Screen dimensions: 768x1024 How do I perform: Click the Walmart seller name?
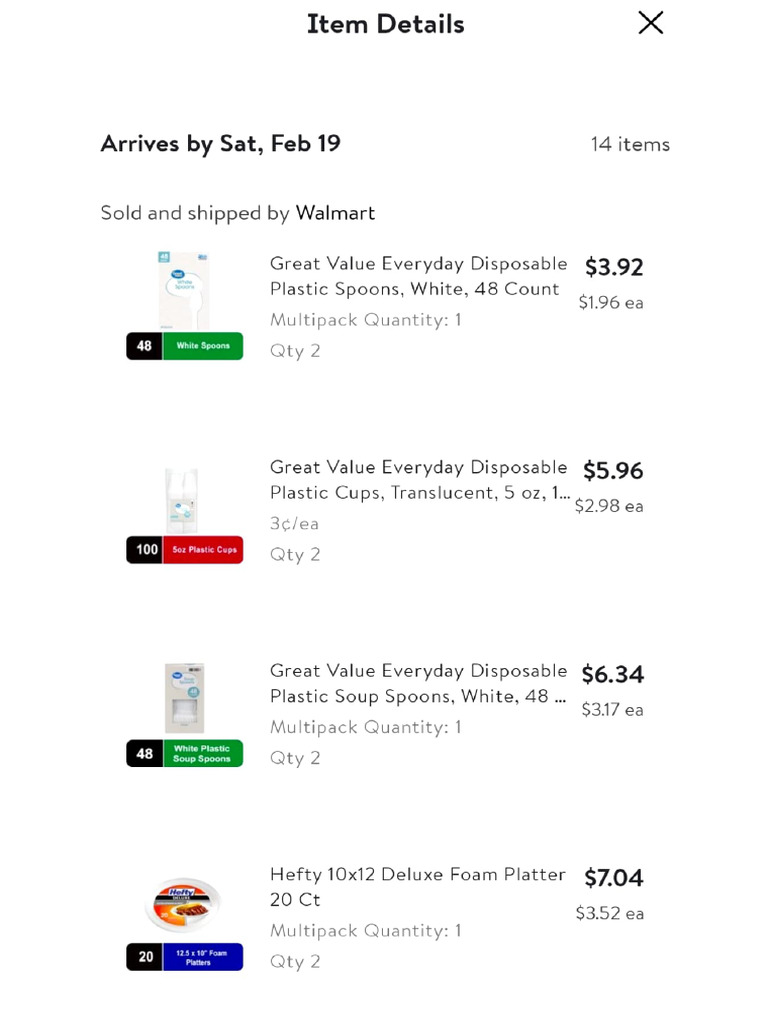click(x=335, y=213)
